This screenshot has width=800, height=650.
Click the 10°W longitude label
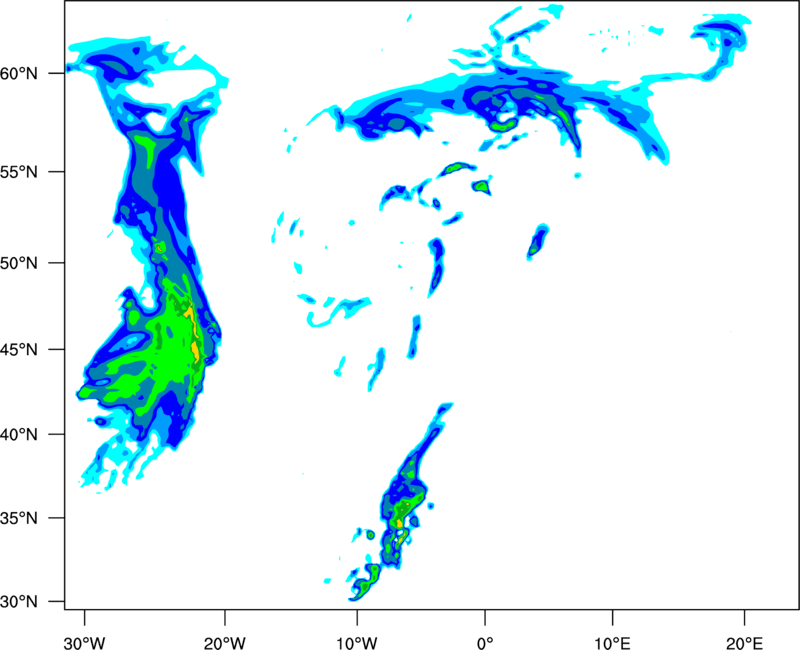tap(356, 643)
